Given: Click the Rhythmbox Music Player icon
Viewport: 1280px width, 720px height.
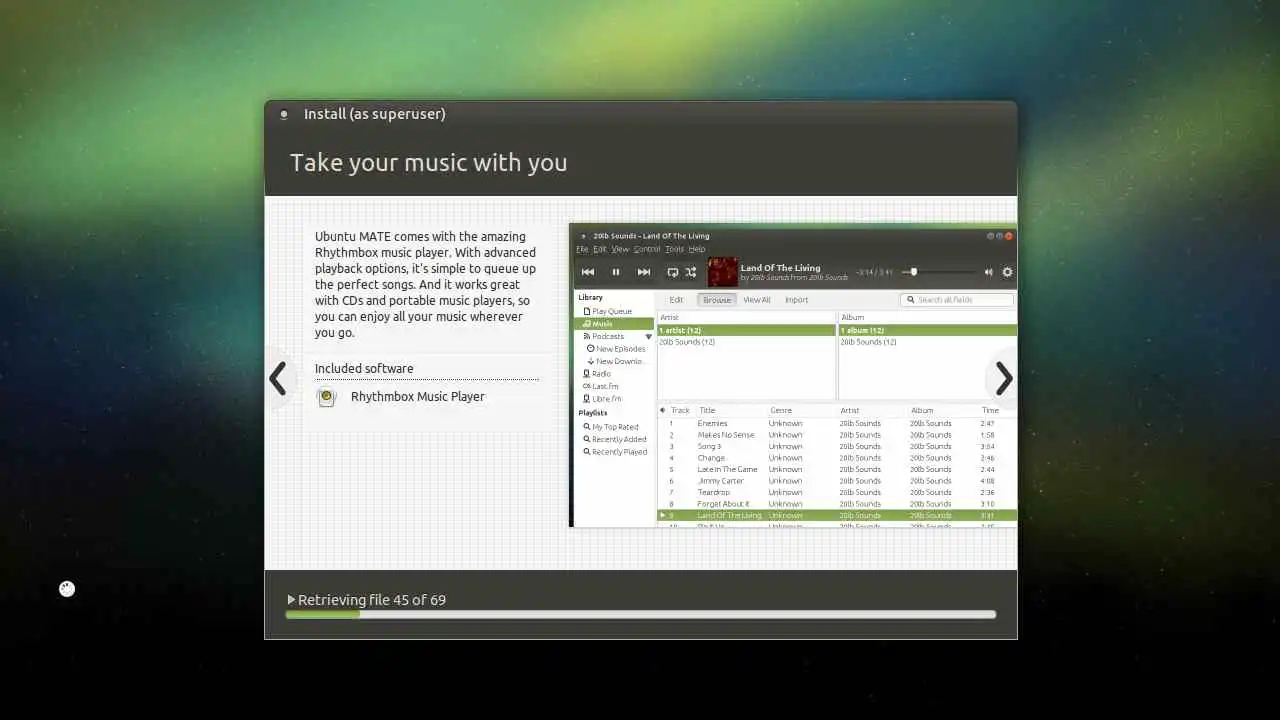Looking at the screenshot, I should coord(326,397).
